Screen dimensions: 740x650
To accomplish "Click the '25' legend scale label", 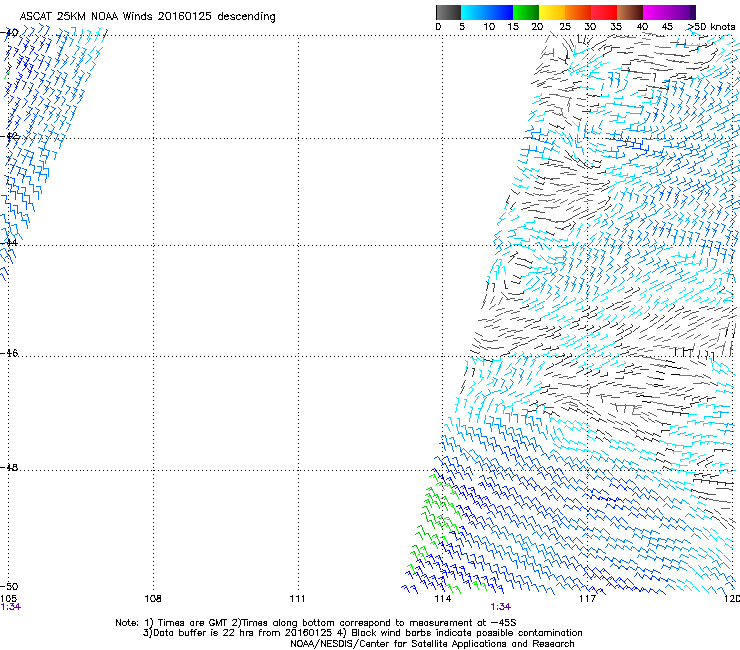I will [564, 26].
